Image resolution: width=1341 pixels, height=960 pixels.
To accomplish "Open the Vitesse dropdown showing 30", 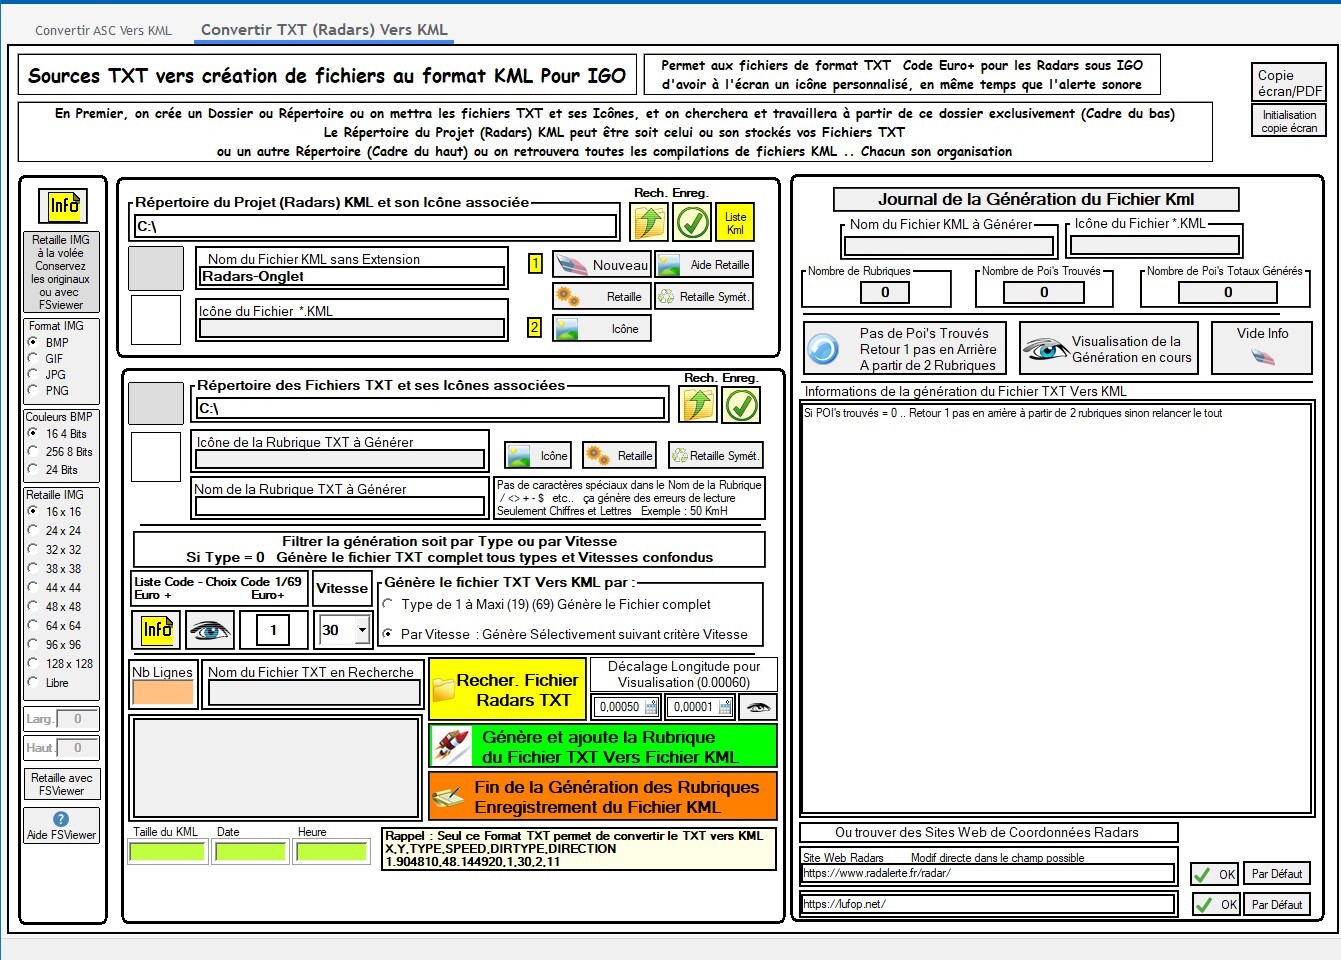I will tap(362, 630).
